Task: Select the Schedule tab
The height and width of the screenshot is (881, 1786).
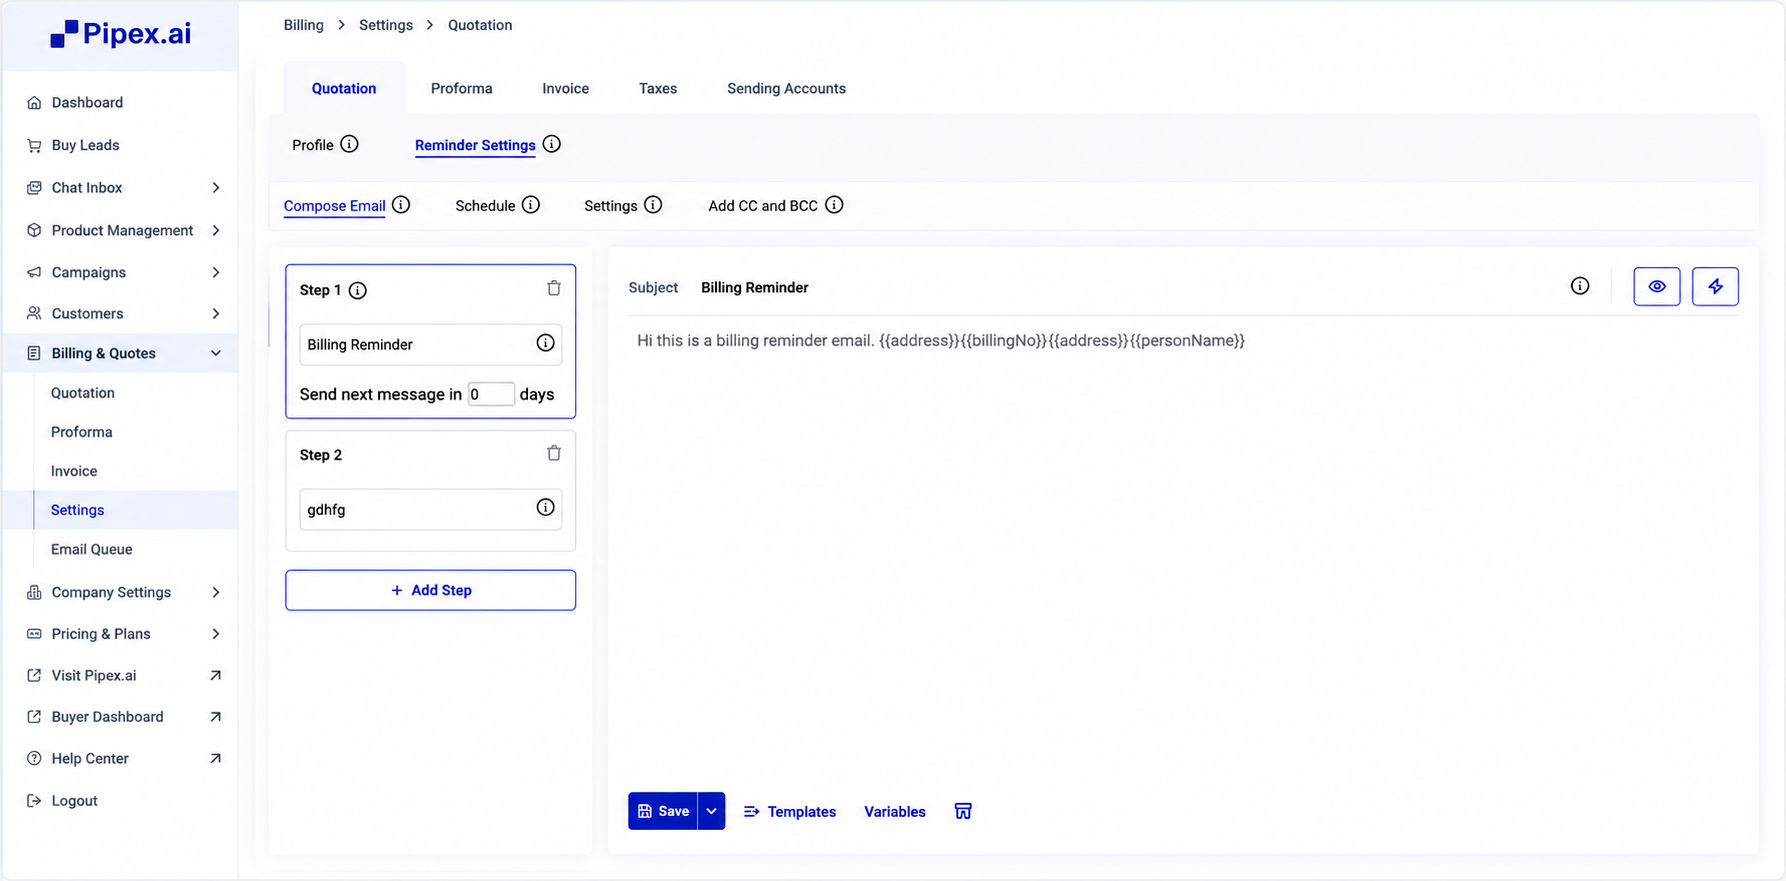Action: click(485, 206)
